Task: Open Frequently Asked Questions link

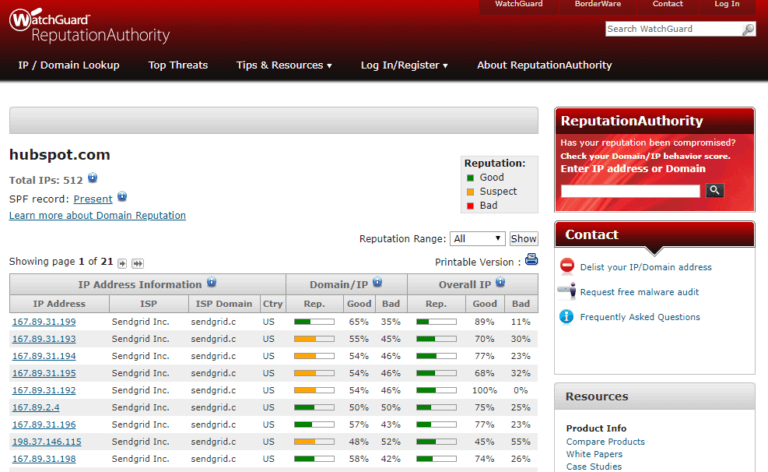Action: point(640,317)
